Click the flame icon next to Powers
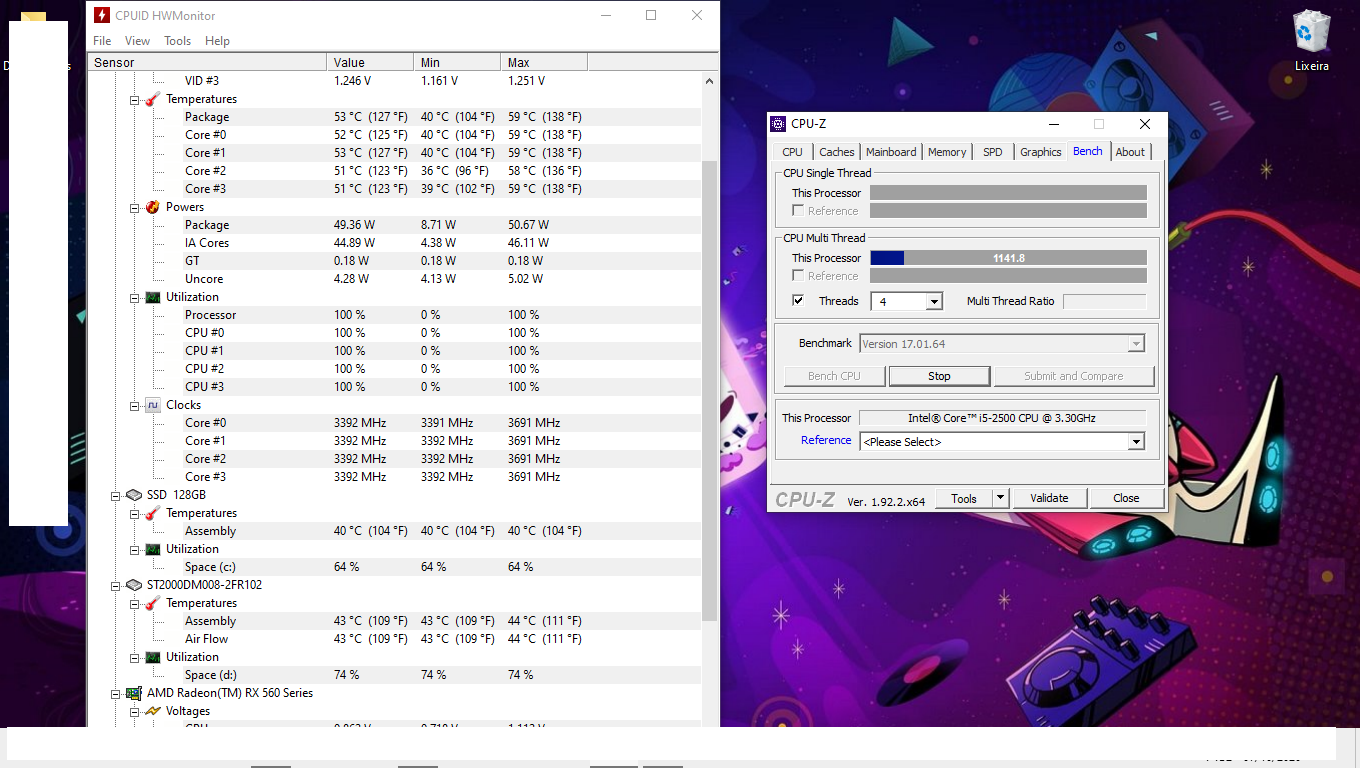Viewport: 1360px width, 768px height. tap(152, 207)
